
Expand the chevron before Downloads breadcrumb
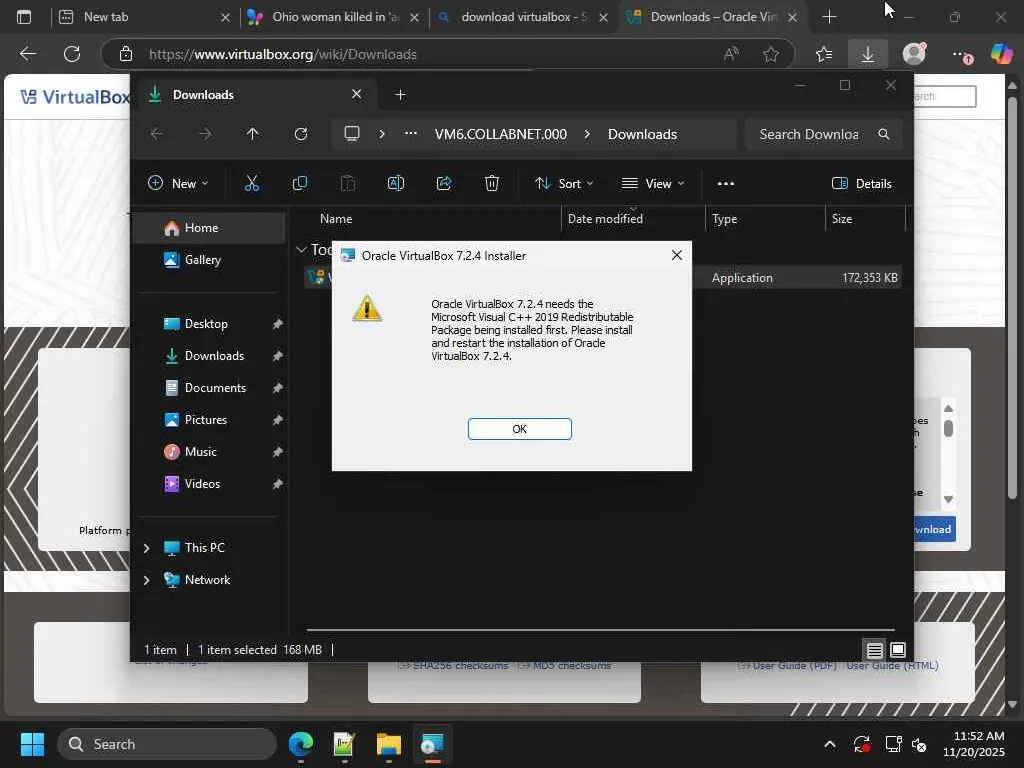(x=587, y=134)
